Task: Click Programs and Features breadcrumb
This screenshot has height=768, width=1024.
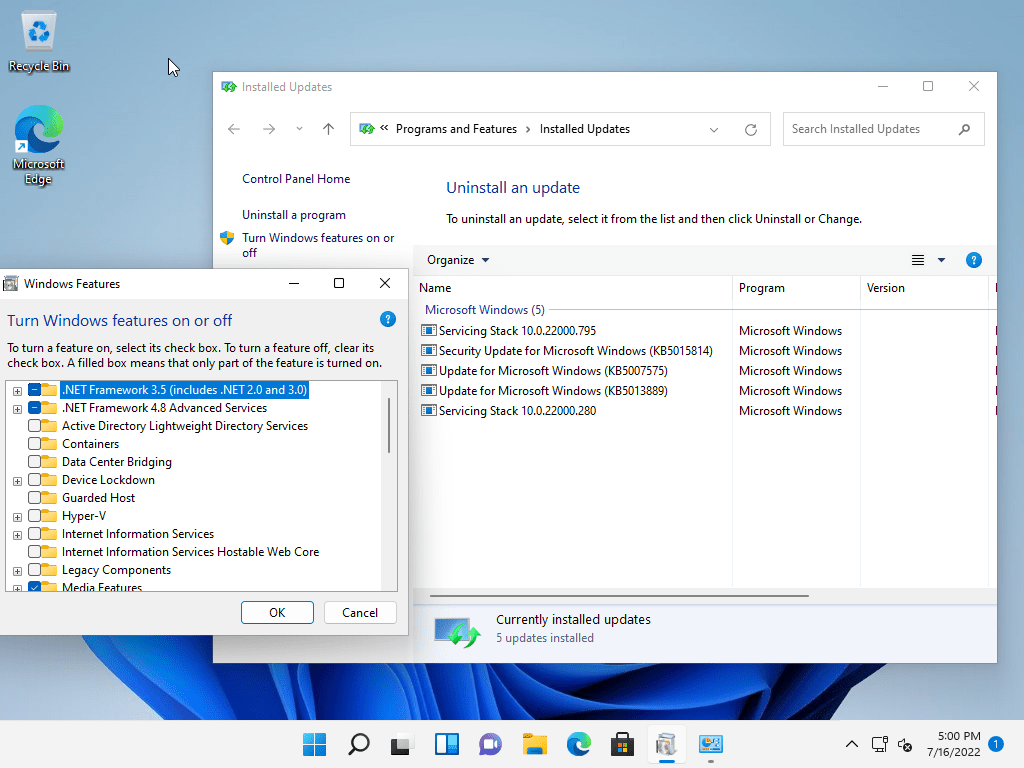Action: (x=456, y=129)
